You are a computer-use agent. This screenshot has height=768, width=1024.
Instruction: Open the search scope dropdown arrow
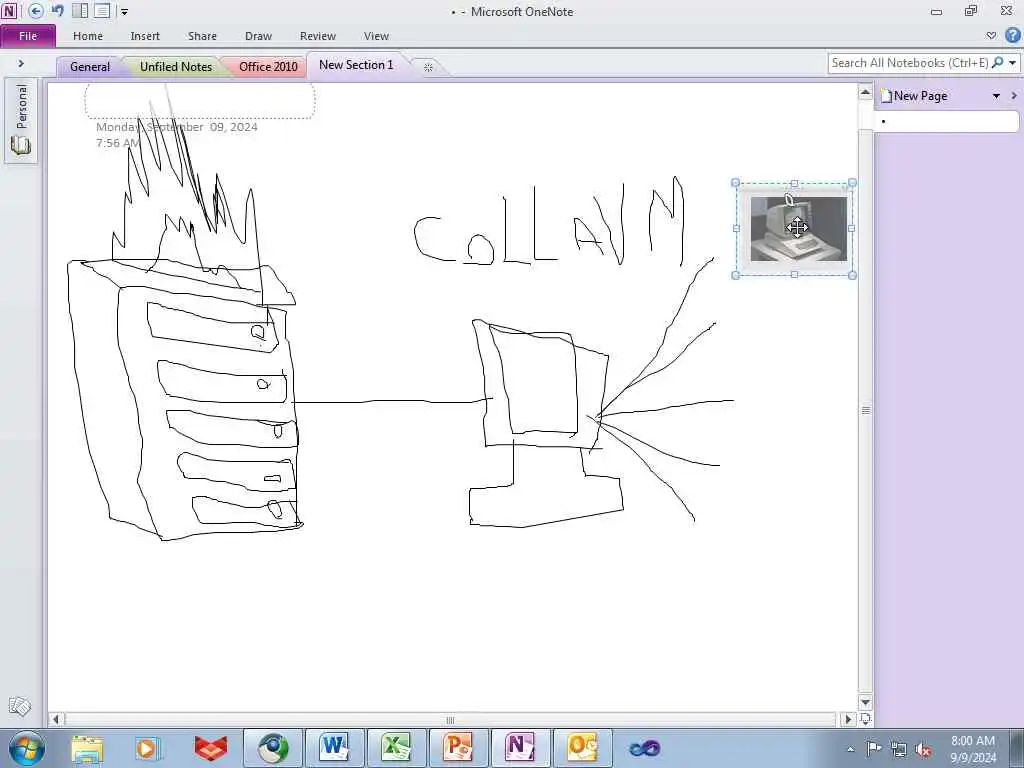click(x=1012, y=63)
